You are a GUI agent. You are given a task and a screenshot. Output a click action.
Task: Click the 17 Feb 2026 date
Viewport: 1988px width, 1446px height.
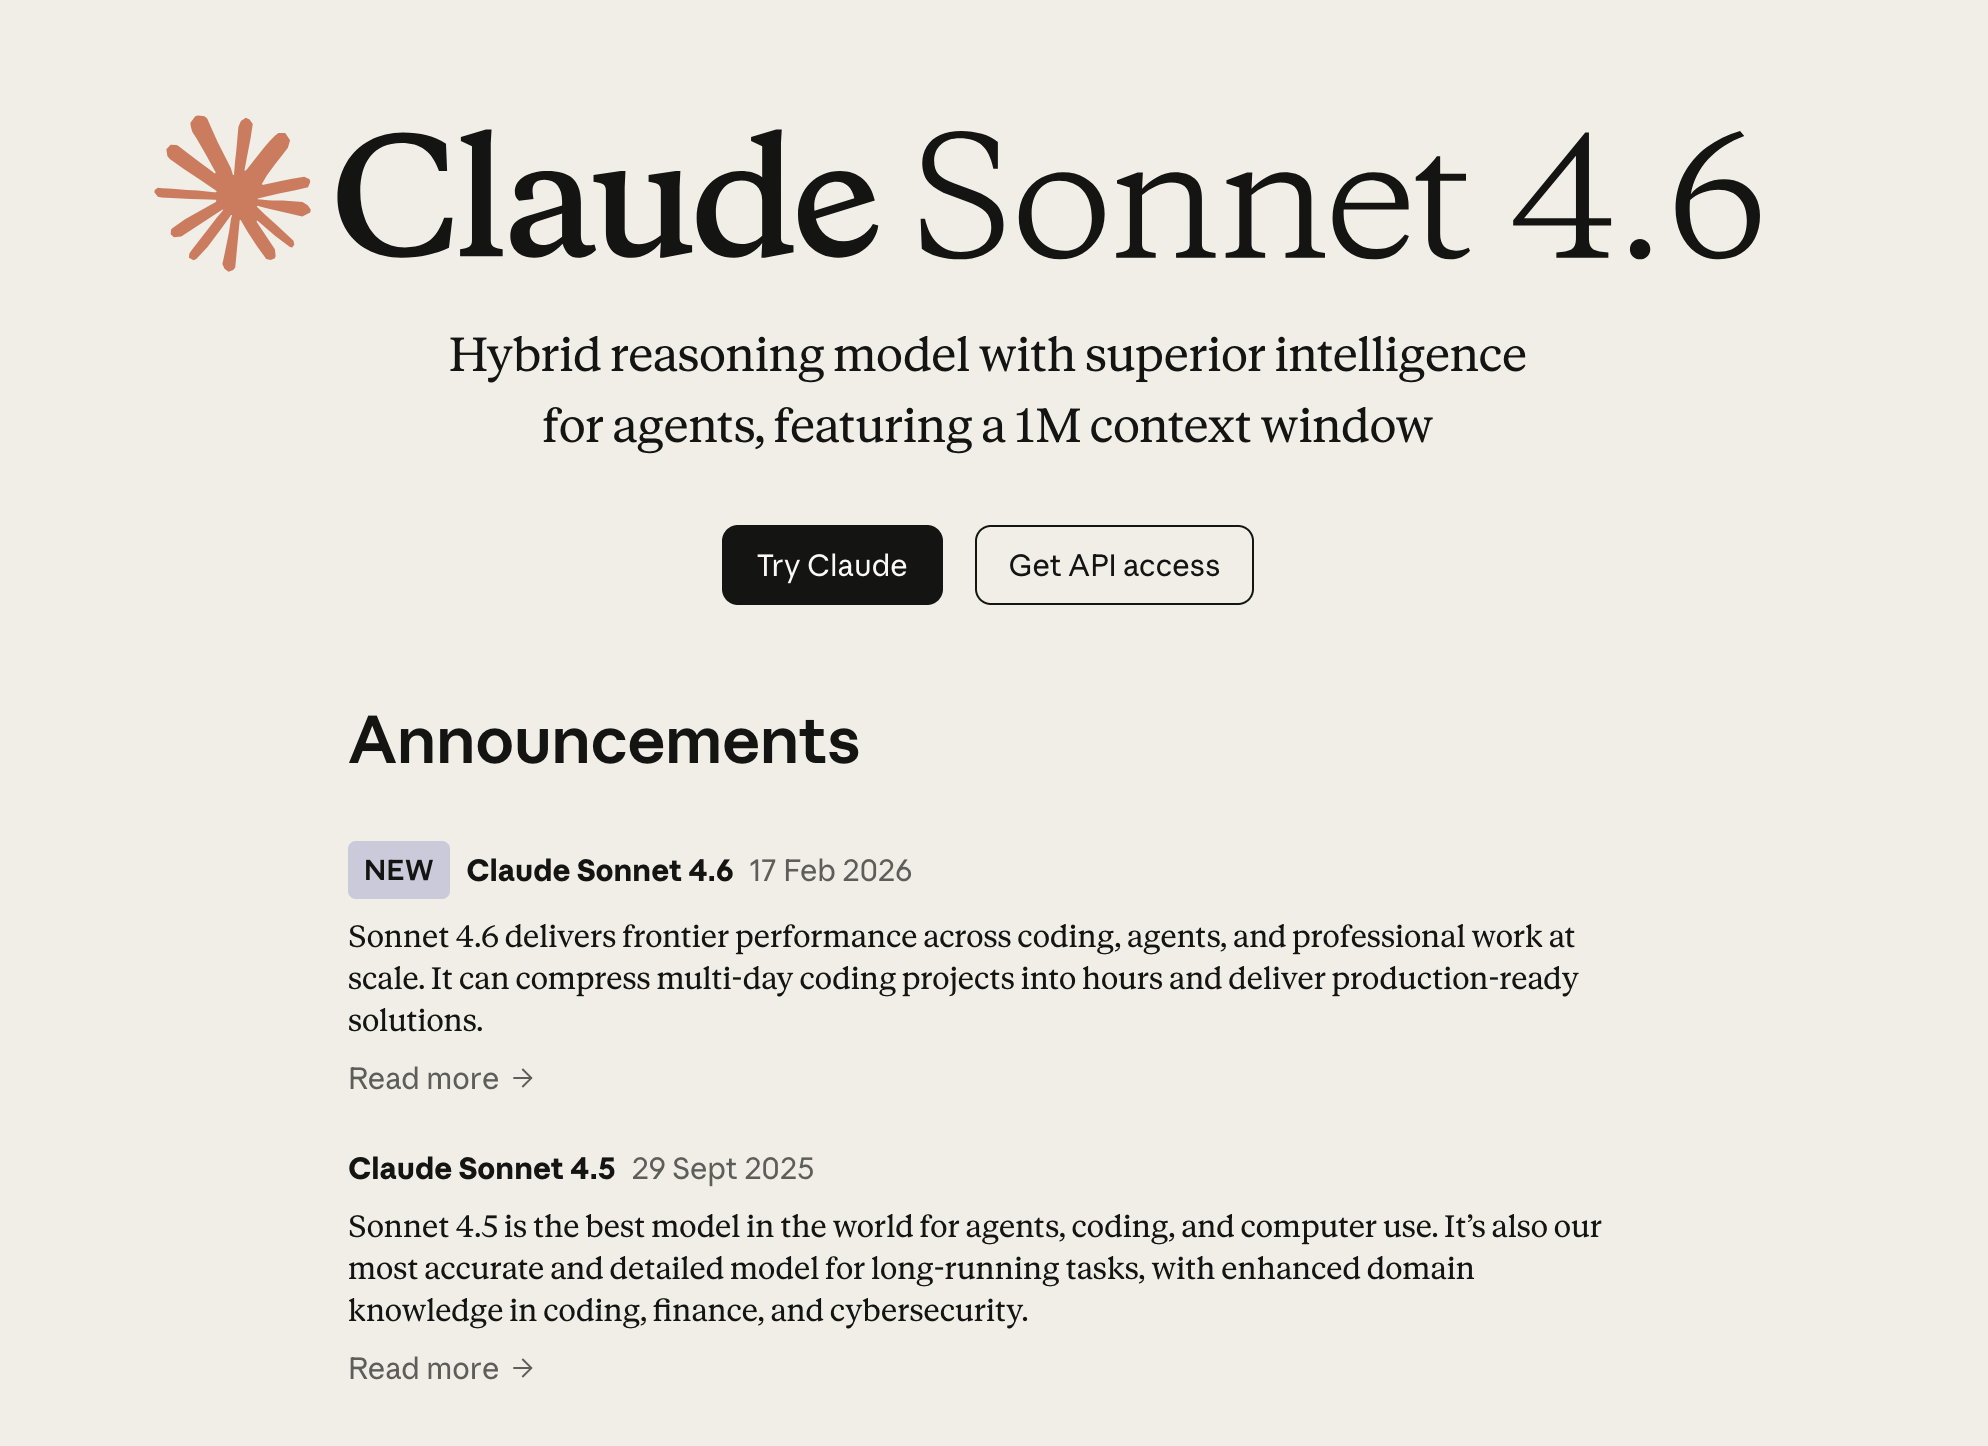[x=830, y=870]
